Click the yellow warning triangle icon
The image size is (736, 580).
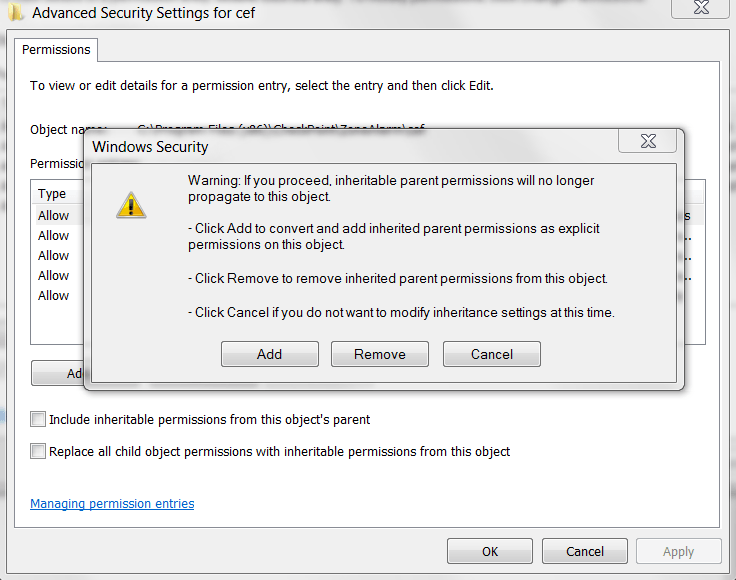click(x=131, y=205)
